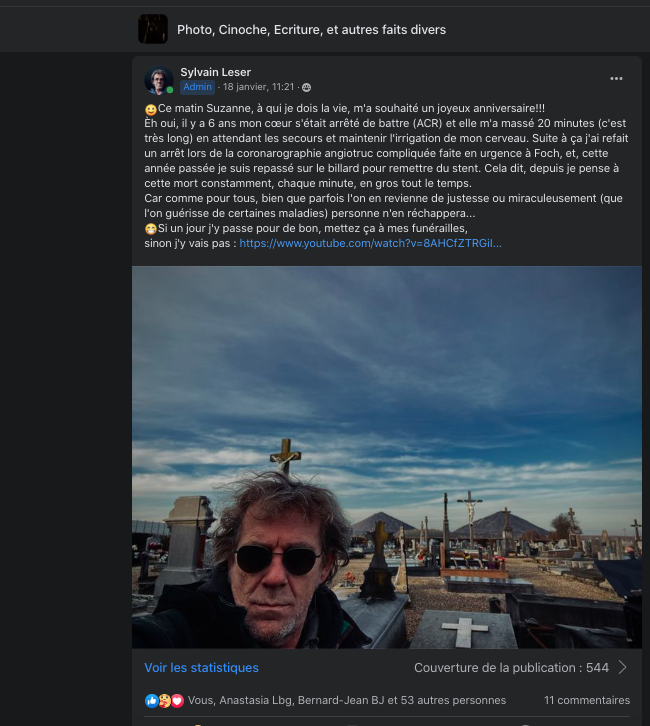Open the post options three-dots menu
Image resolution: width=650 pixels, height=726 pixels.
point(617,78)
